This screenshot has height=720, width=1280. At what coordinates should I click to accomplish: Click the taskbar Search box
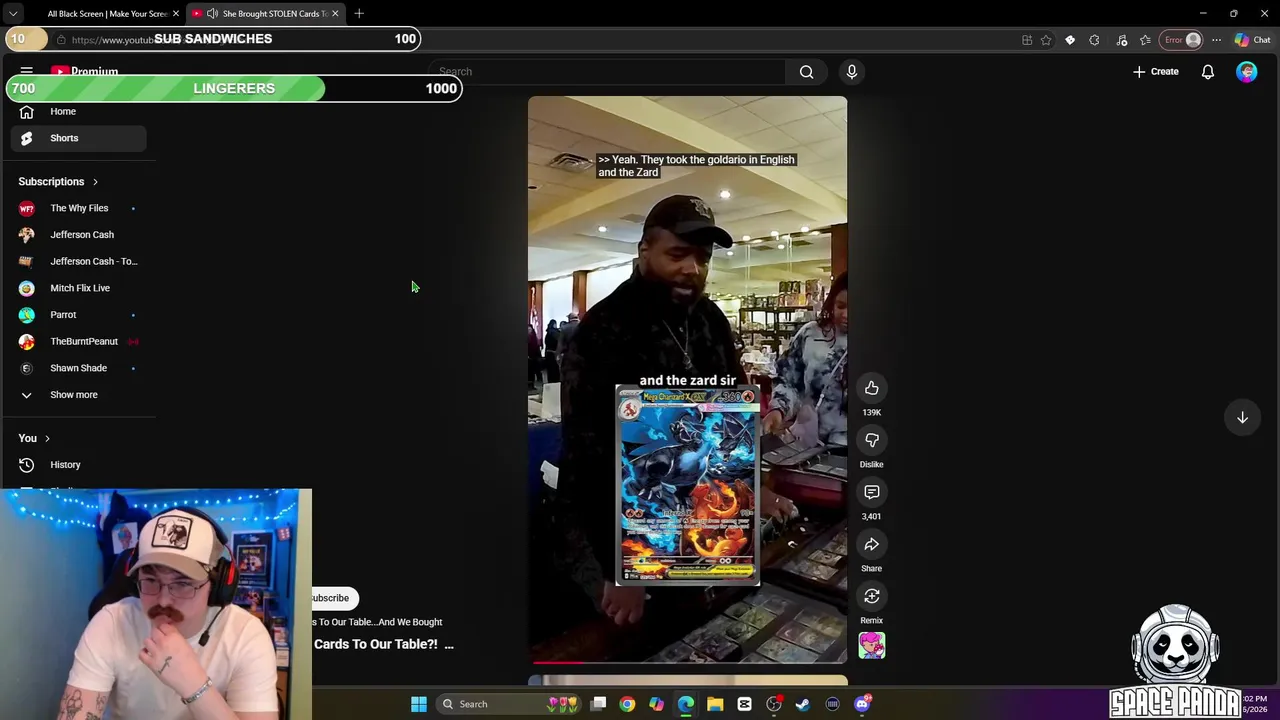pos(510,704)
